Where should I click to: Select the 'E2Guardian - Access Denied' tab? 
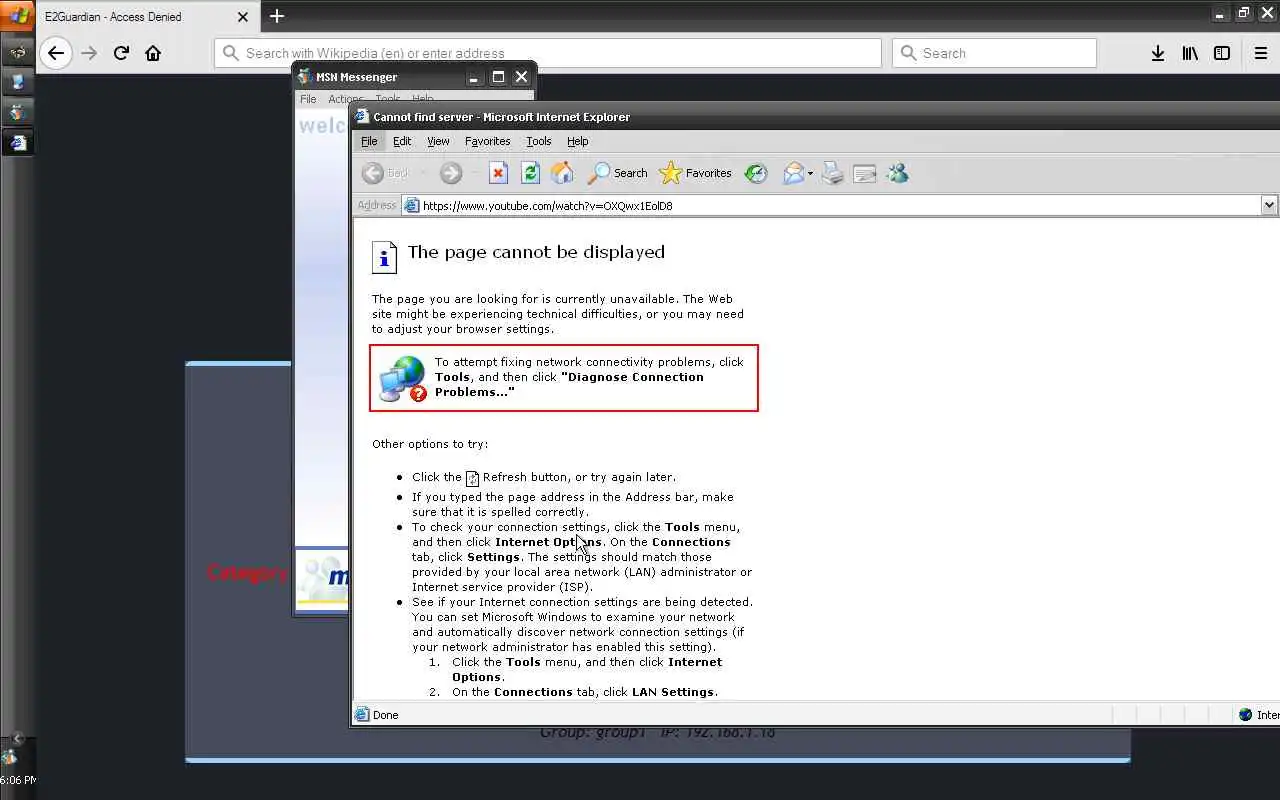point(147,16)
